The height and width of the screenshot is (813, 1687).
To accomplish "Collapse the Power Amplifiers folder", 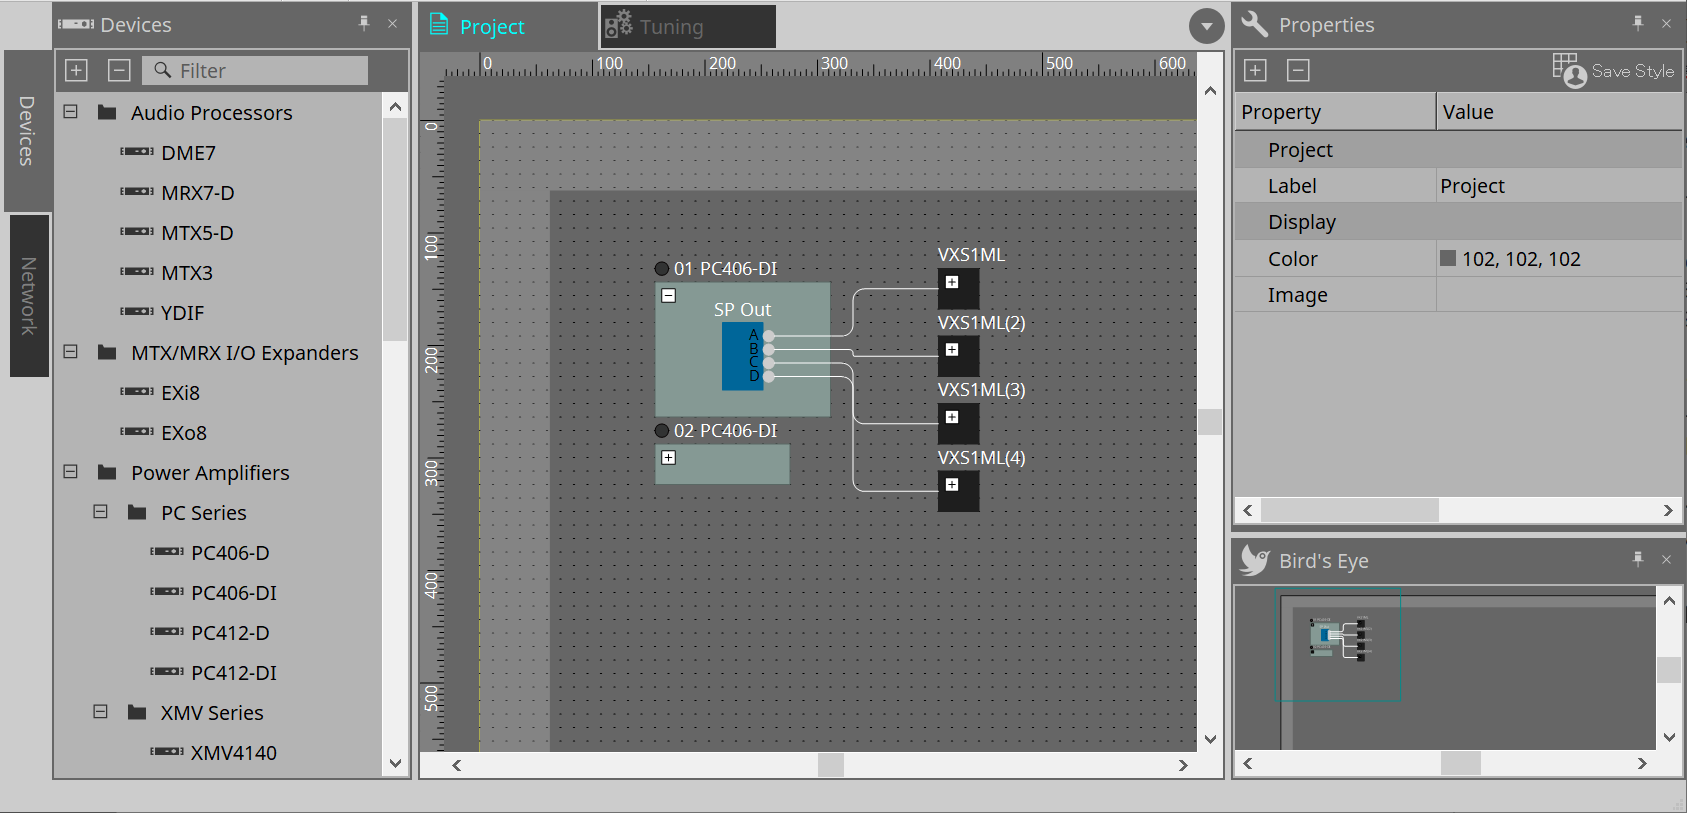I will (x=71, y=472).
